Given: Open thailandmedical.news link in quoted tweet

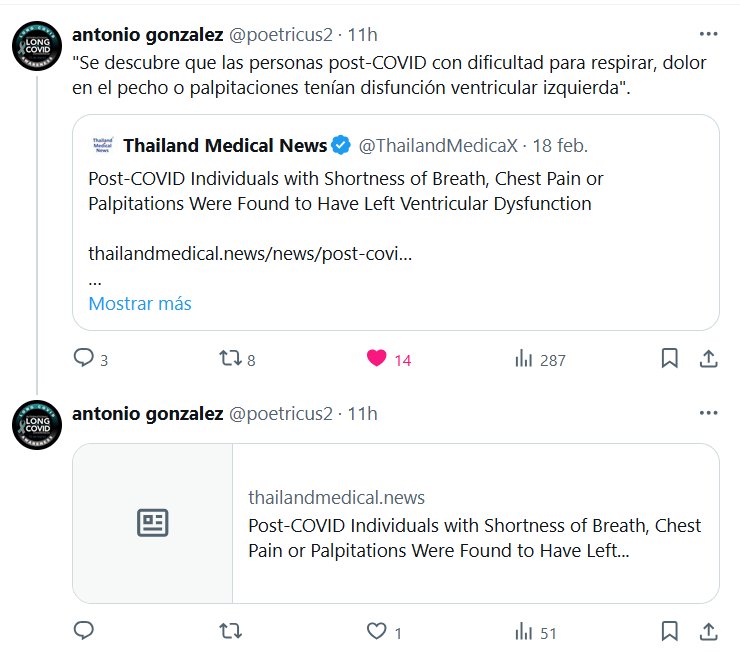Looking at the screenshot, I should pos(250,253).
